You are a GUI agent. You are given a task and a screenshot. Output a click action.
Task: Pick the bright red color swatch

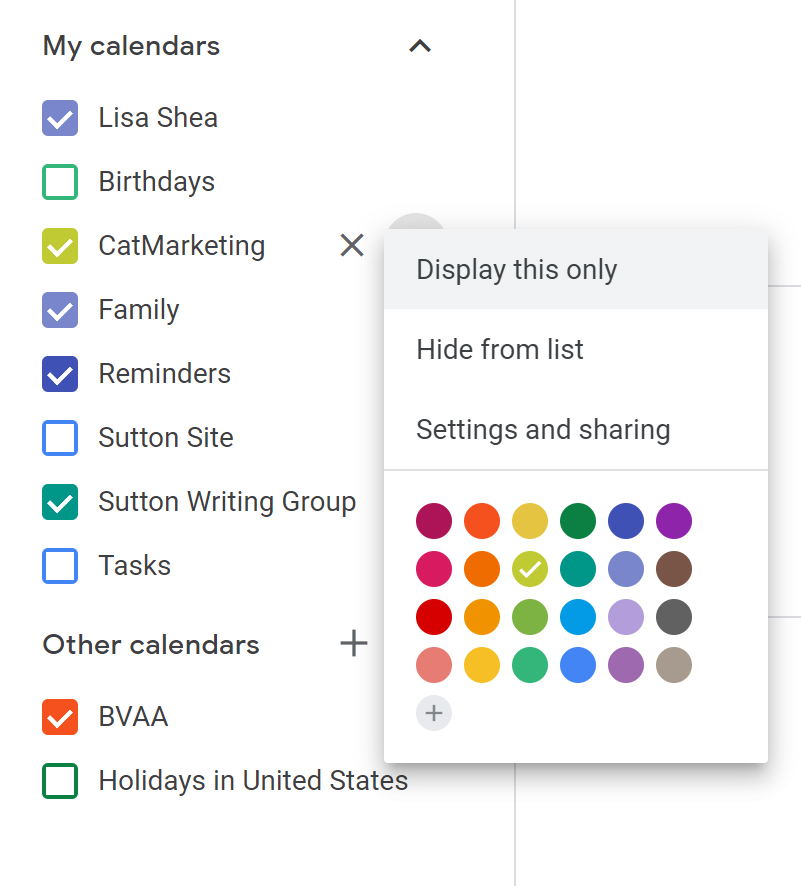(x=434, y=617)
